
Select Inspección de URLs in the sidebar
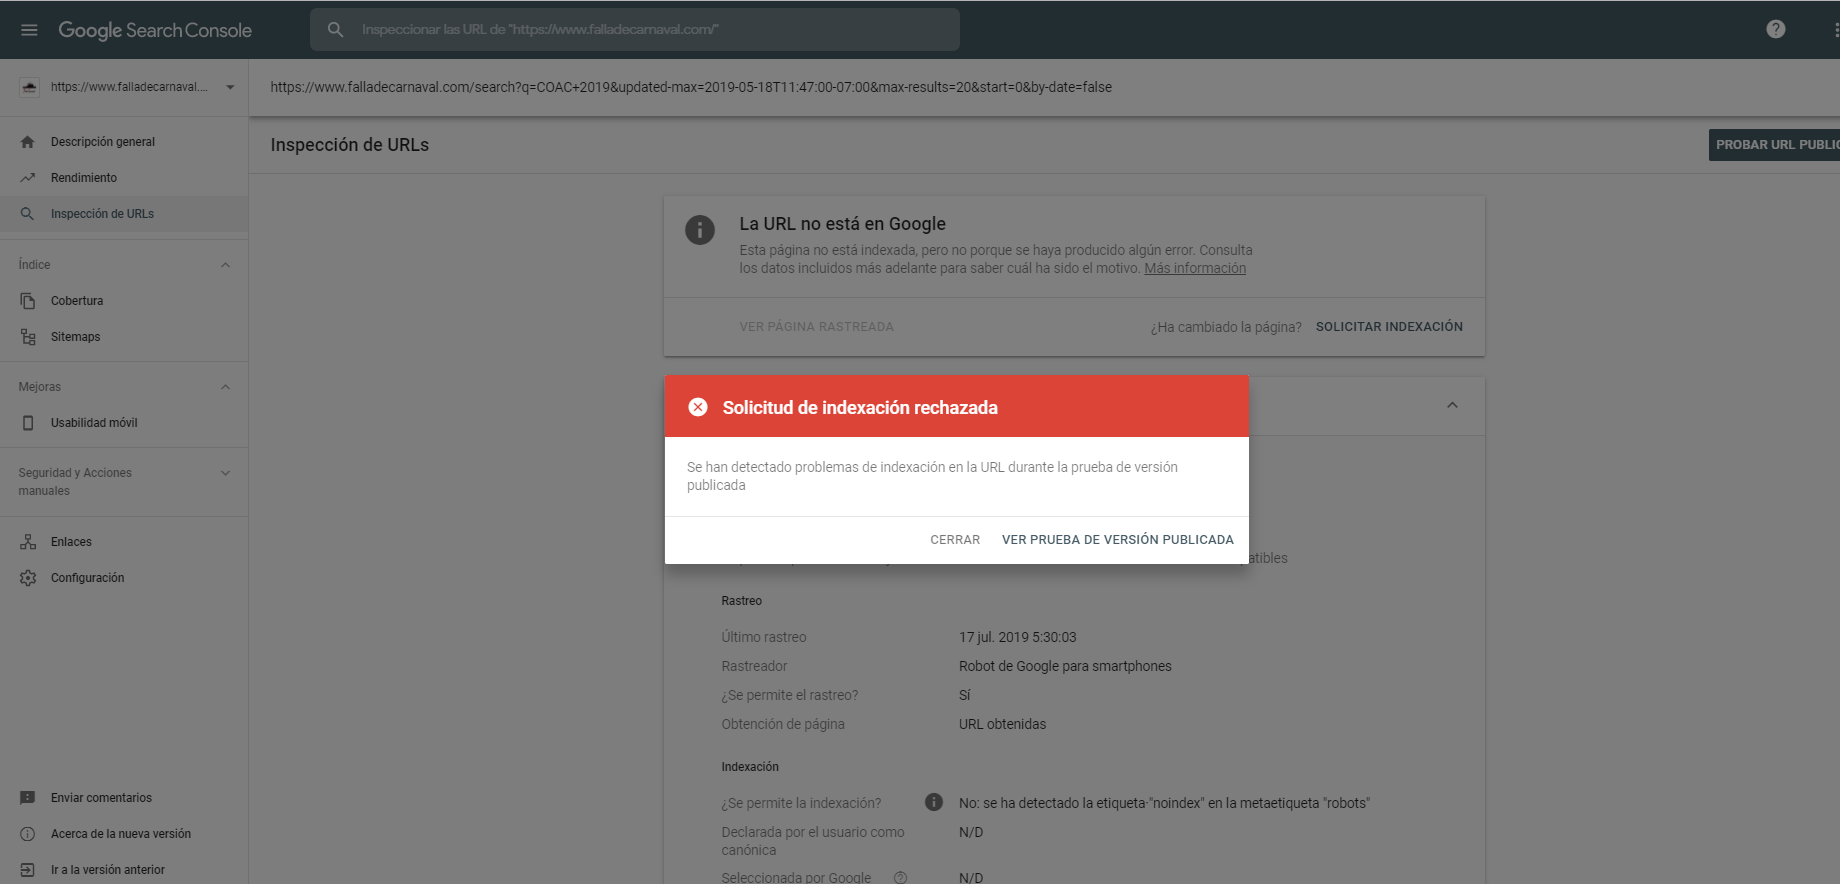tap(124, 214)
